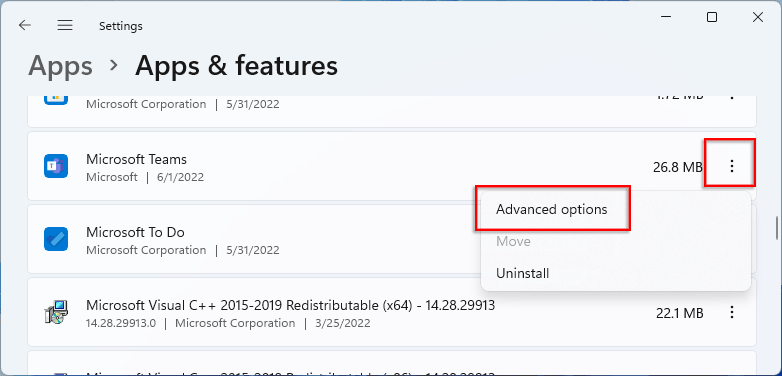Click the Settings window title
782x376 pixels.
[x=121, y=26]
